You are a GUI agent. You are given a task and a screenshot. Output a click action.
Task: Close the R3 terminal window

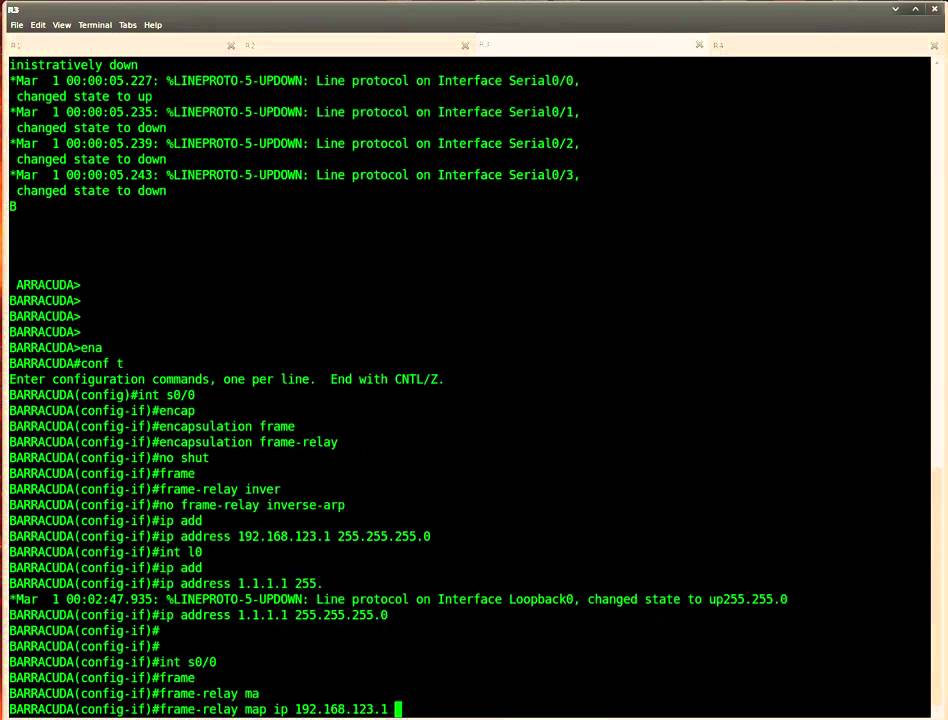tap(935, 9)
